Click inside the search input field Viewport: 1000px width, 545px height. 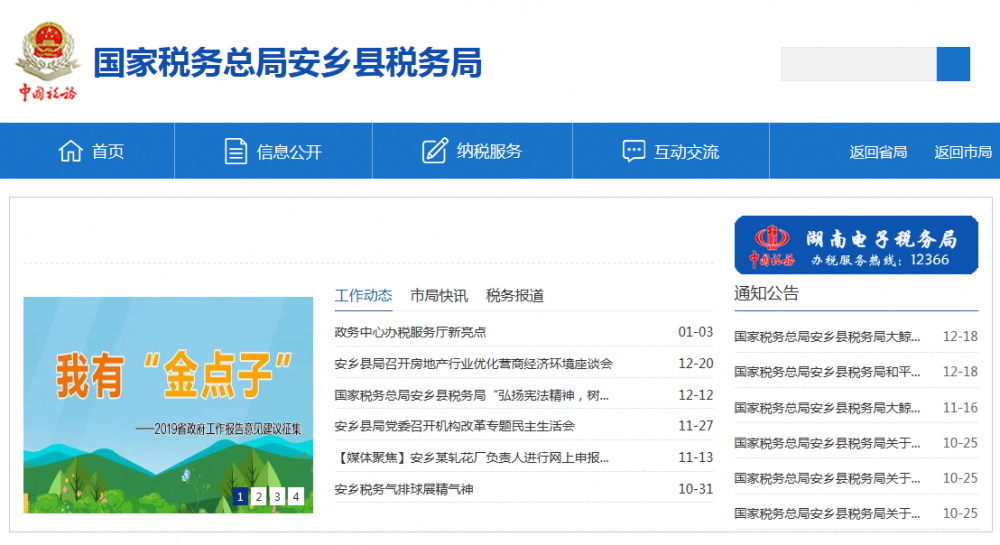pos(859,64)
